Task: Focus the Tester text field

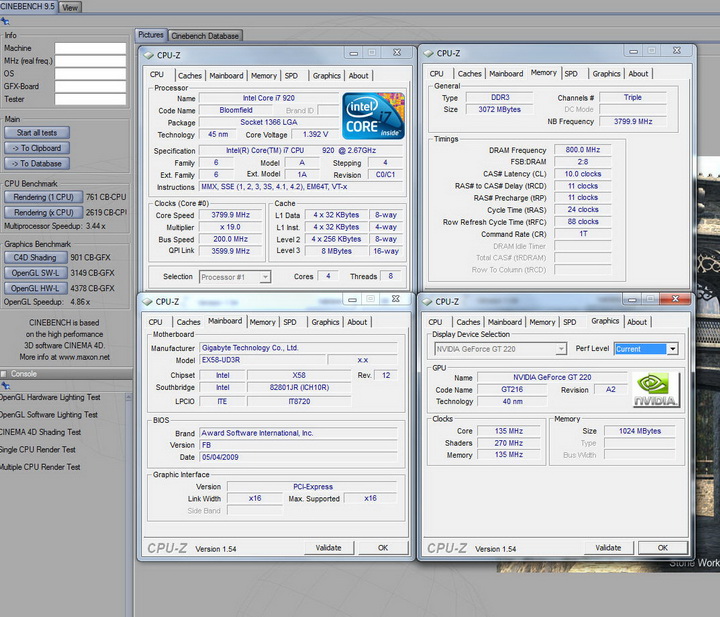Action: [x=90, y=99]
